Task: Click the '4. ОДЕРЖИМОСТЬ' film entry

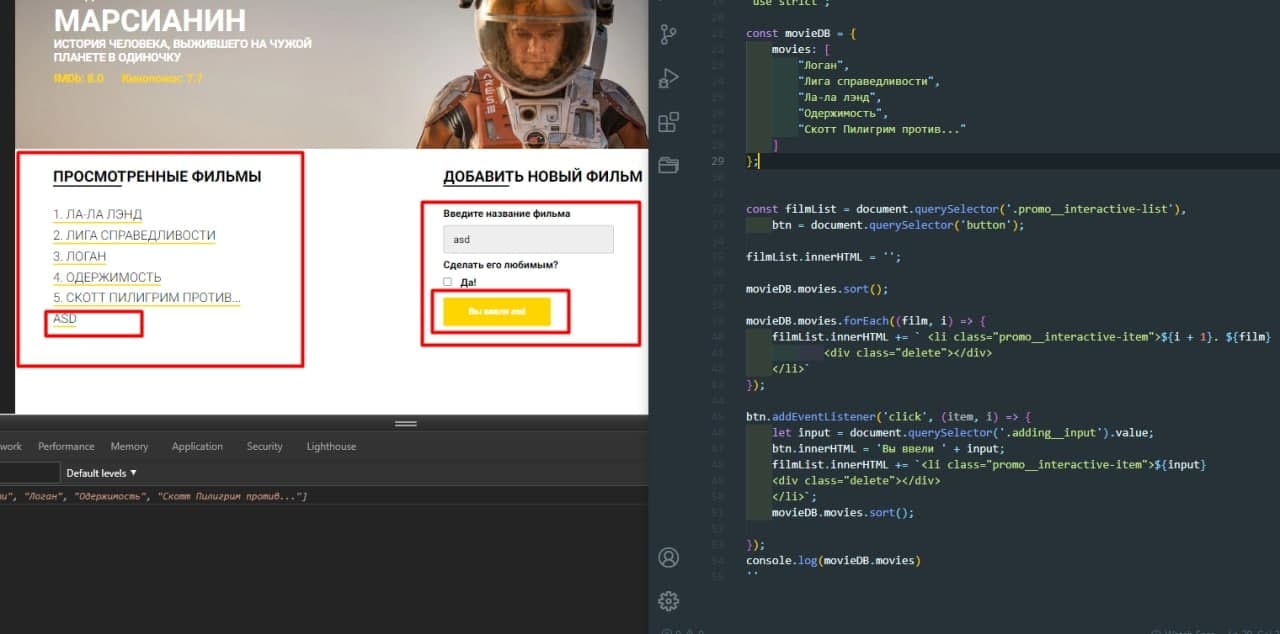Action: coord(107,277)
